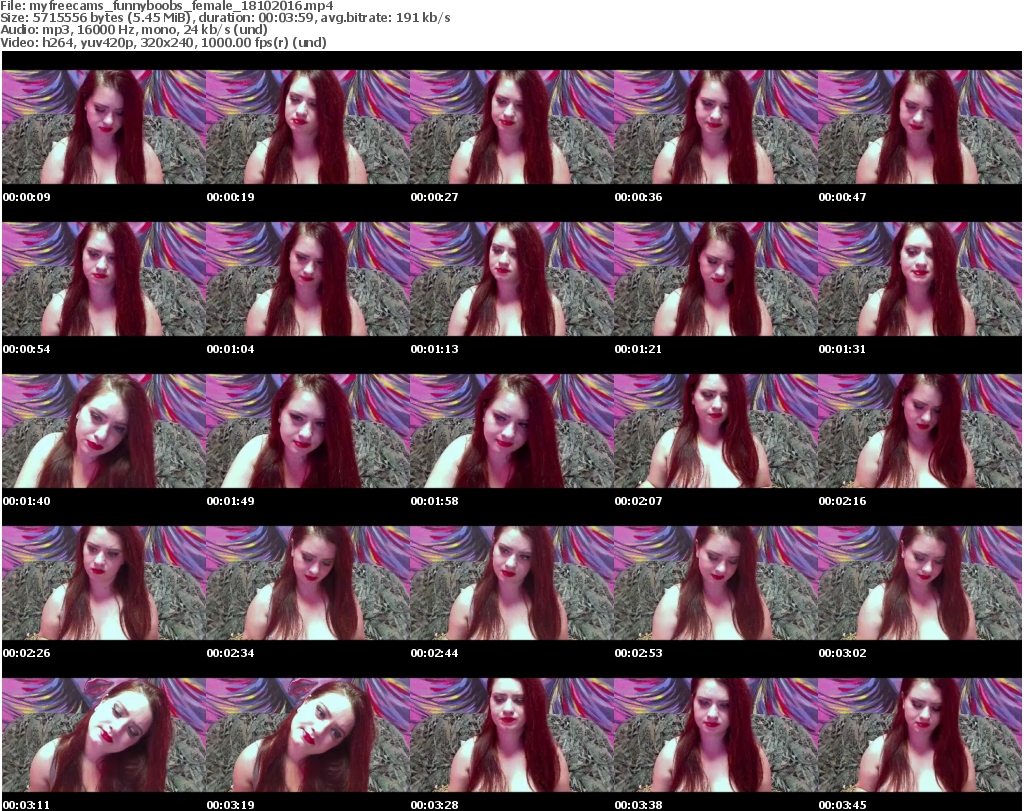Click the 'Video: h264, yuv420p' info line

point(163,42)
